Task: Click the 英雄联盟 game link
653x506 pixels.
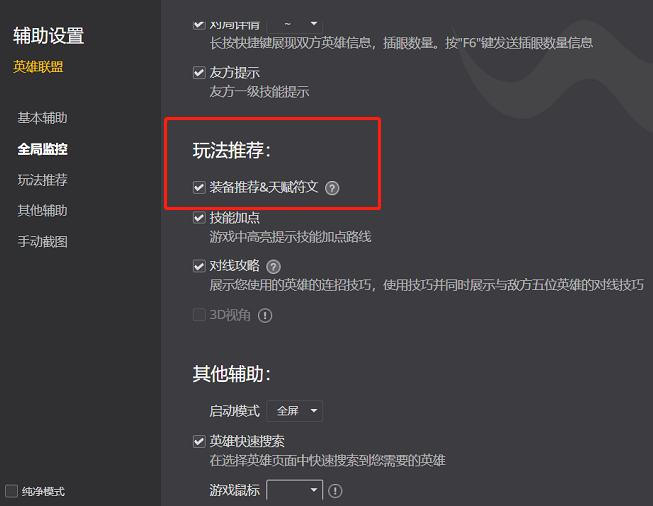Action: click(x=38, y=67)
